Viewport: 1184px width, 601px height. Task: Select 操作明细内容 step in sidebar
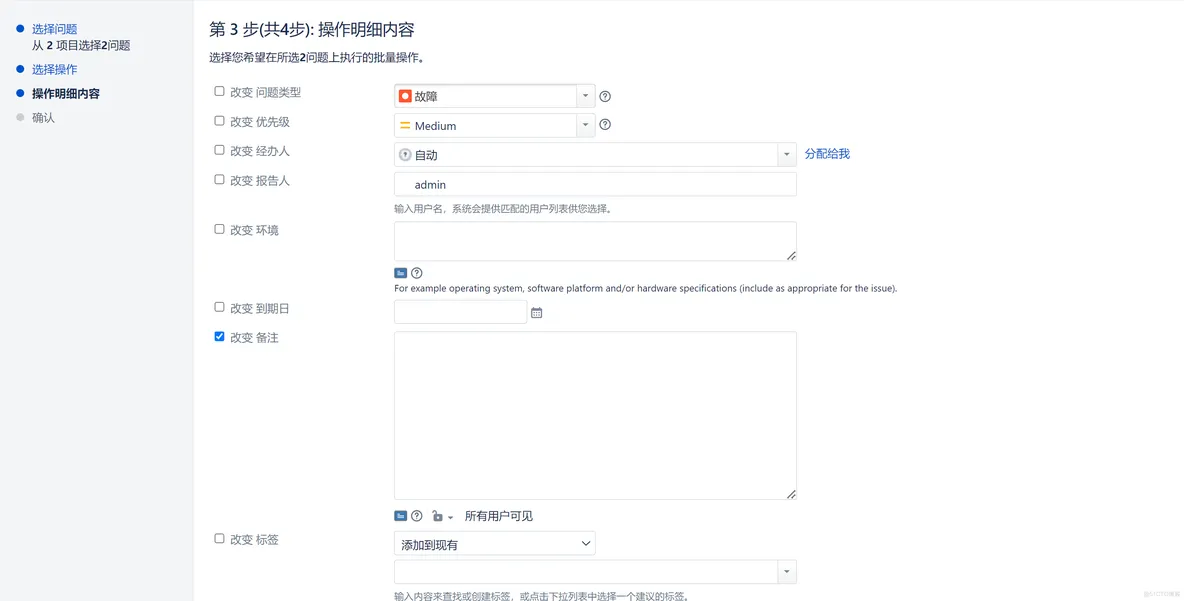pos(66,94)
